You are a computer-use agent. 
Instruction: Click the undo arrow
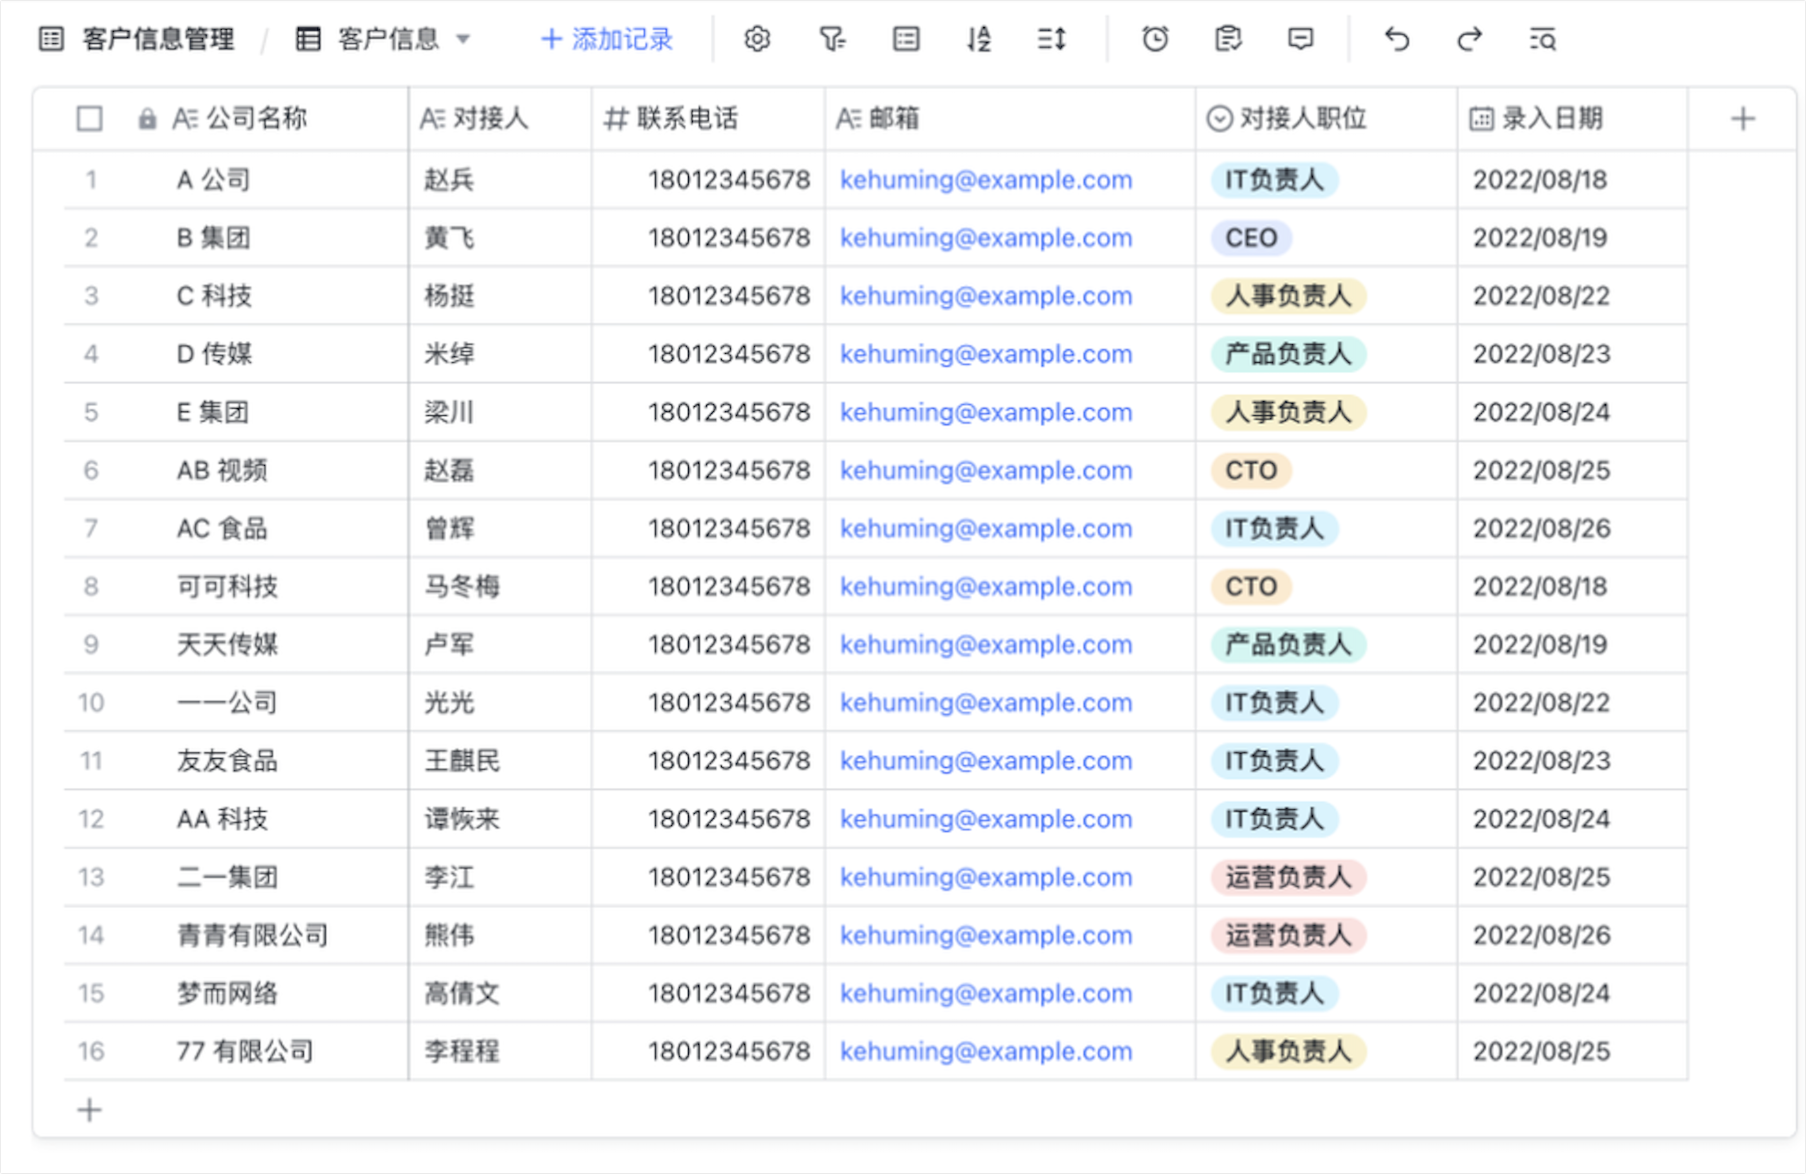(x=1397, y=39)
